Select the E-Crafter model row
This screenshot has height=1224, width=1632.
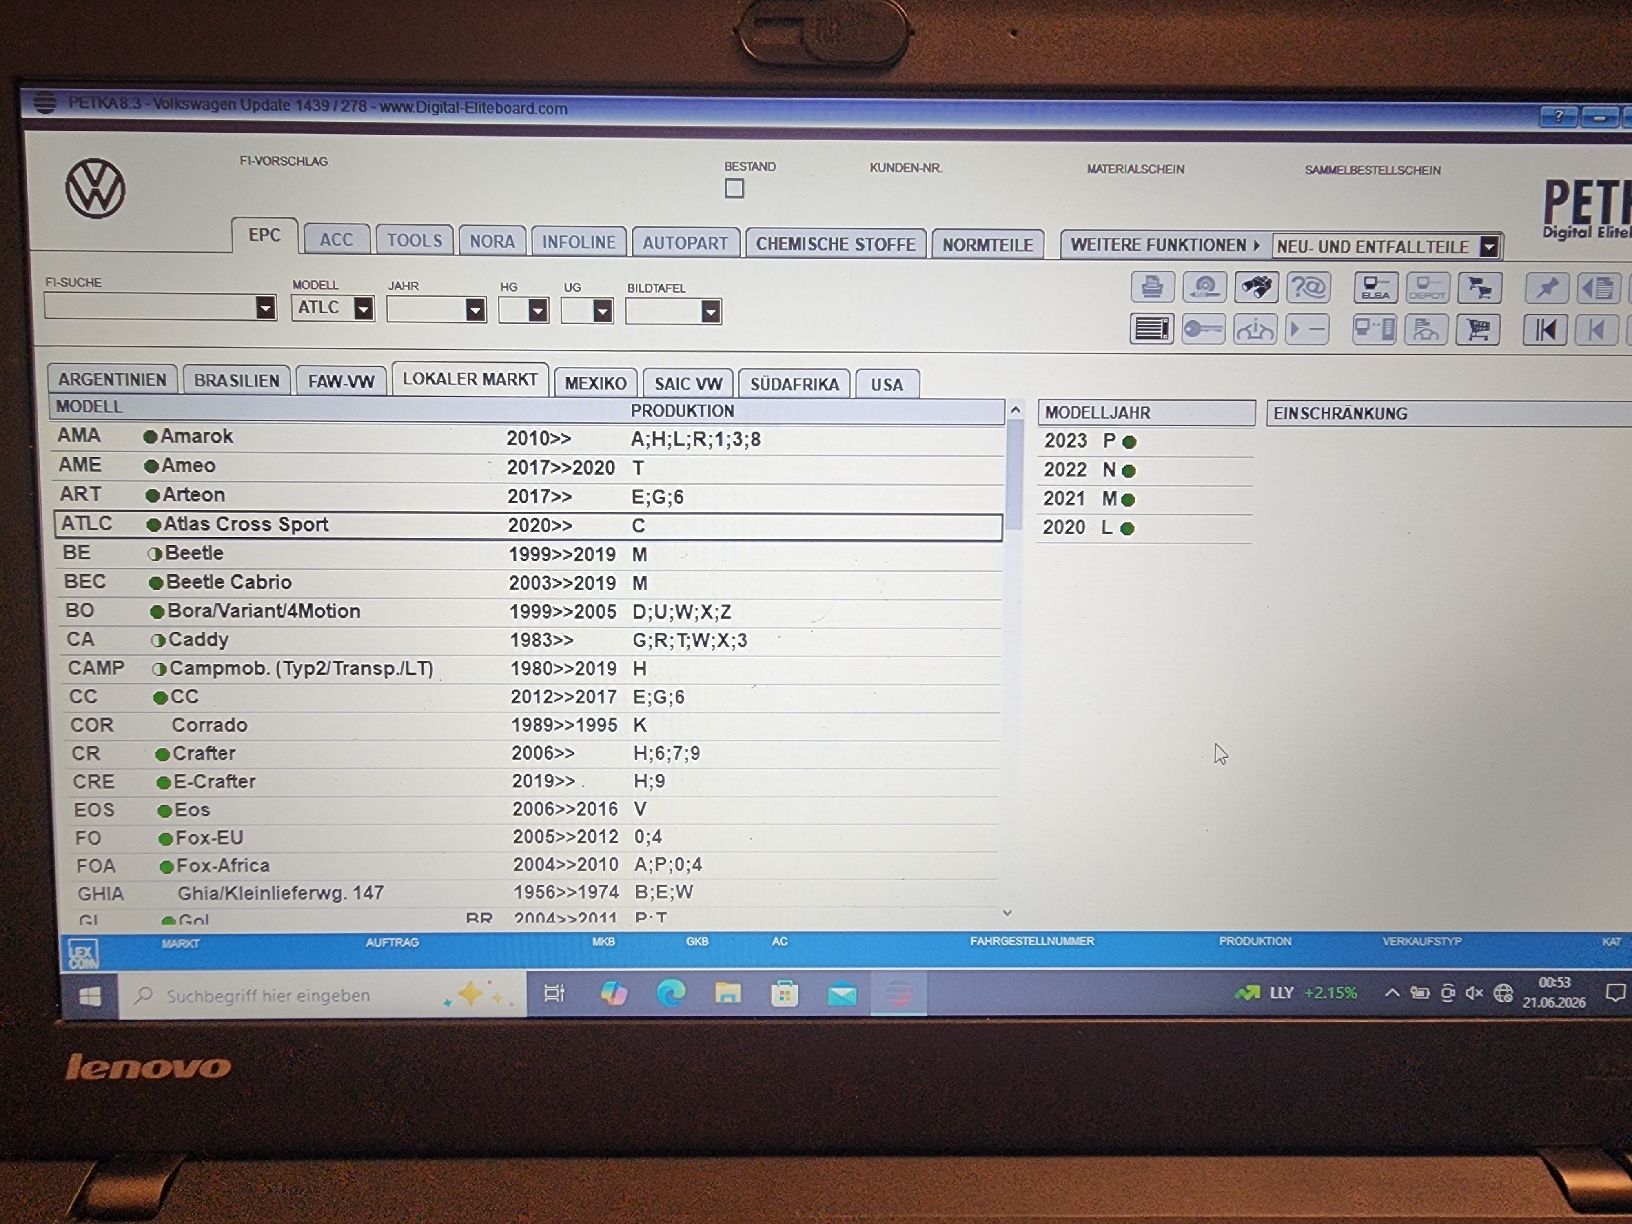click(533, 781)
